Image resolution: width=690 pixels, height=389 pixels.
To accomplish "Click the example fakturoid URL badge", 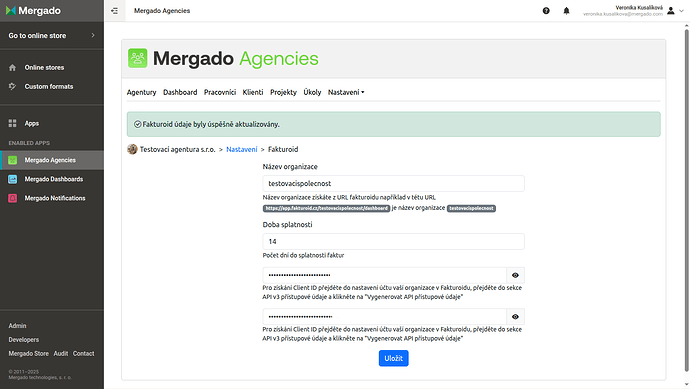I will tap(327, 208).
